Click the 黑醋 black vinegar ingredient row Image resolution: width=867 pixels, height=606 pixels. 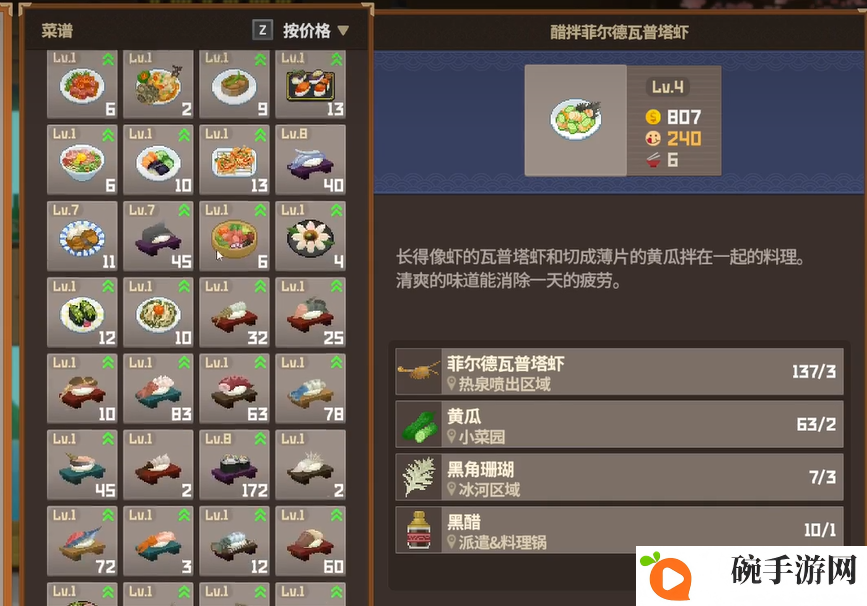pyautogui.click(x=620, y=530)
